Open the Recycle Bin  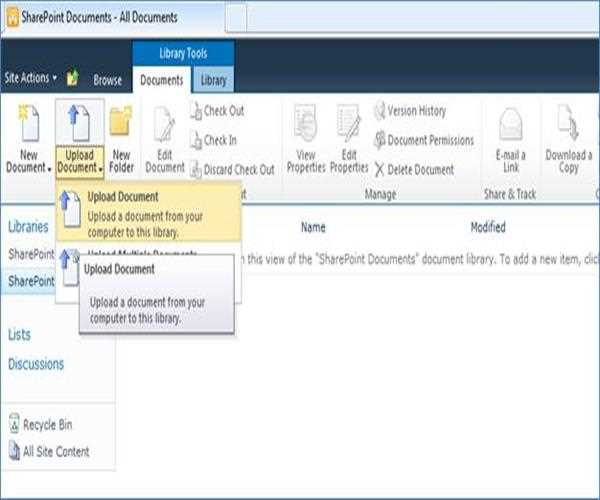[46, 425]
